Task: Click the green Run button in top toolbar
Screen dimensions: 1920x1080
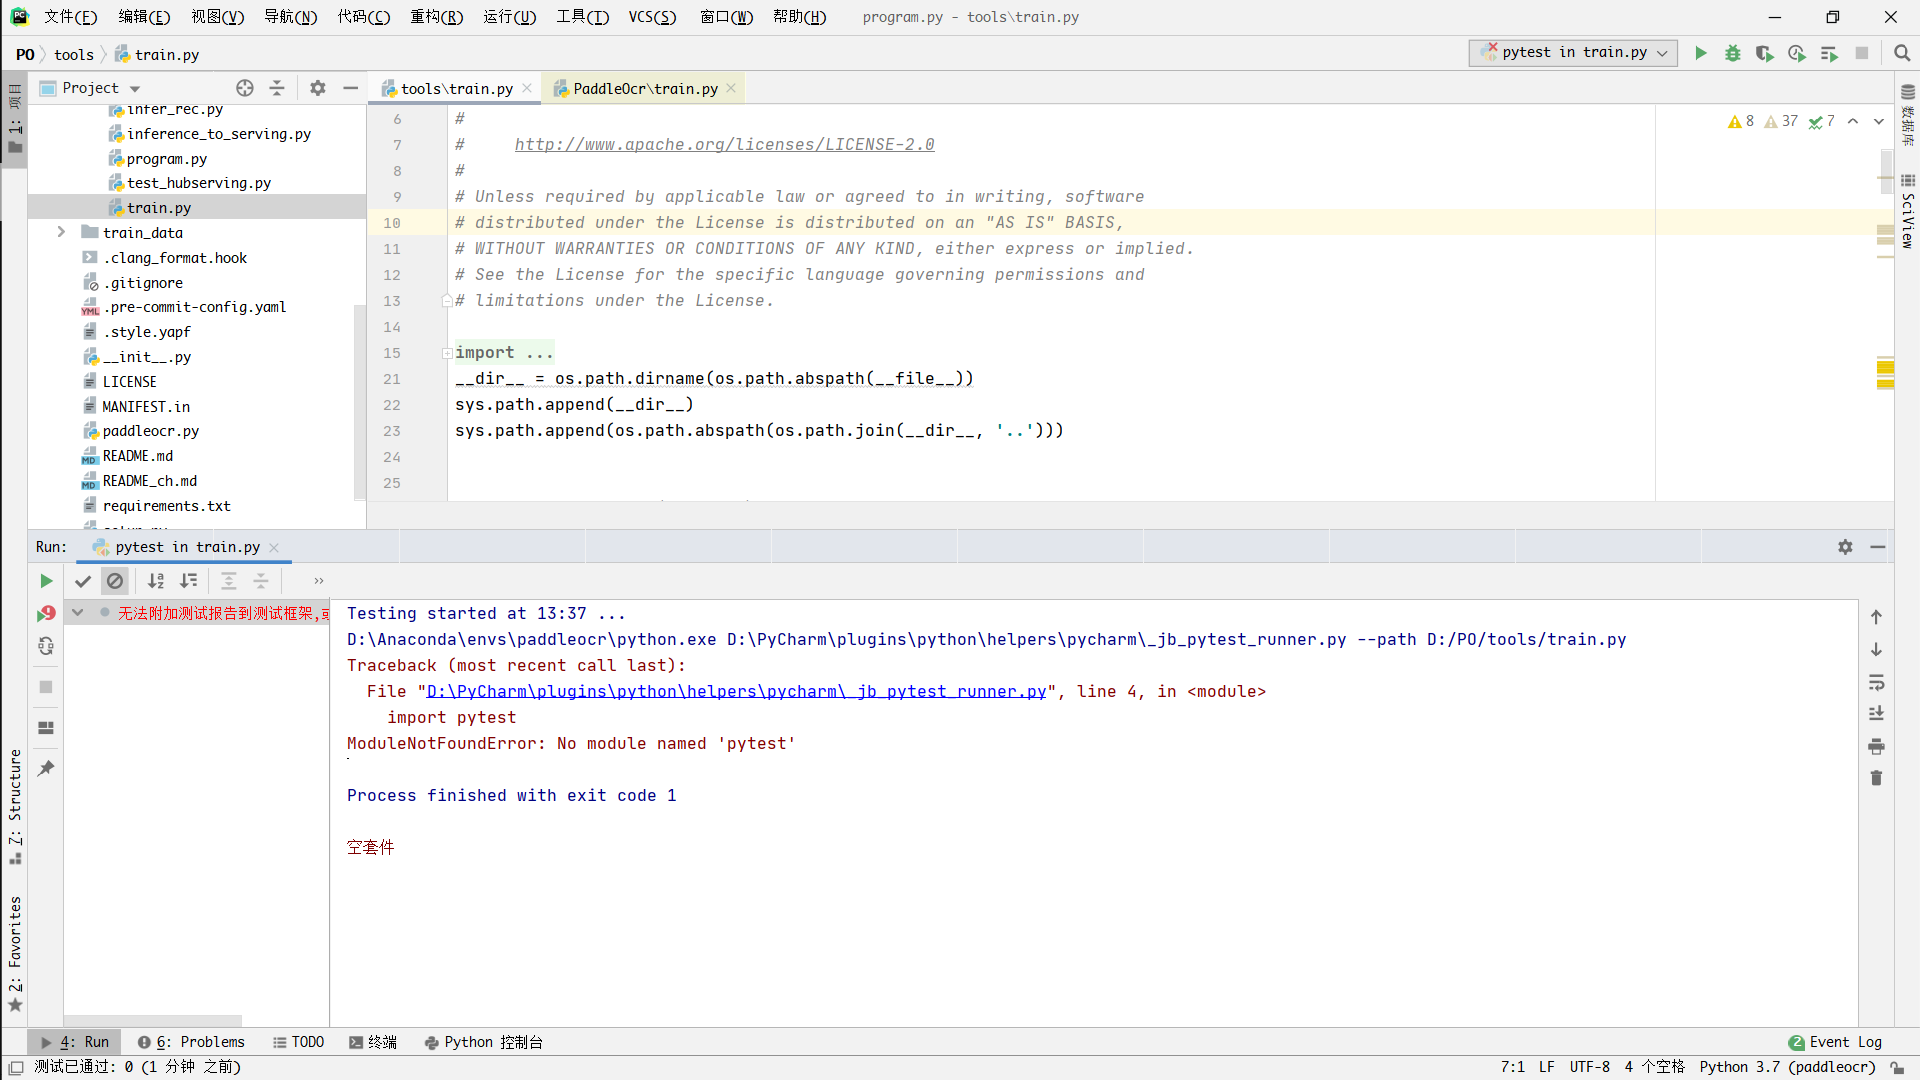Action: coord(1700,53)
